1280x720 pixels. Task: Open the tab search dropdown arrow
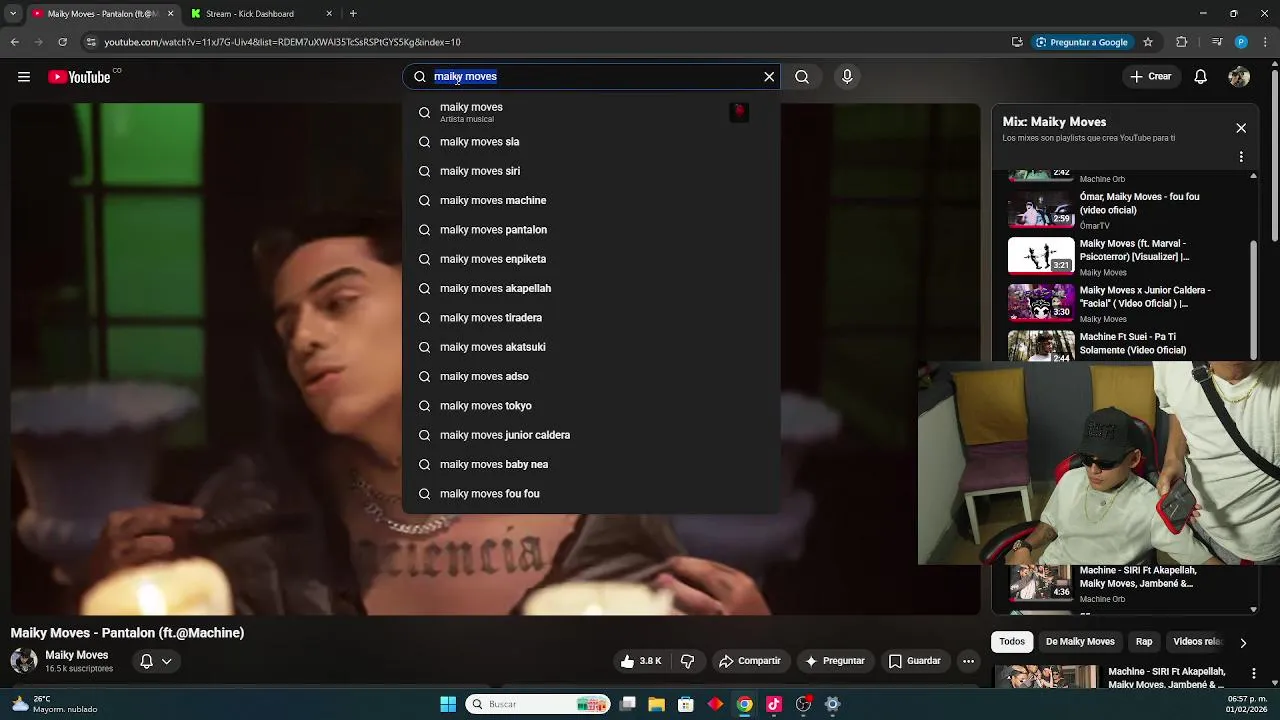tap(13, 14)
